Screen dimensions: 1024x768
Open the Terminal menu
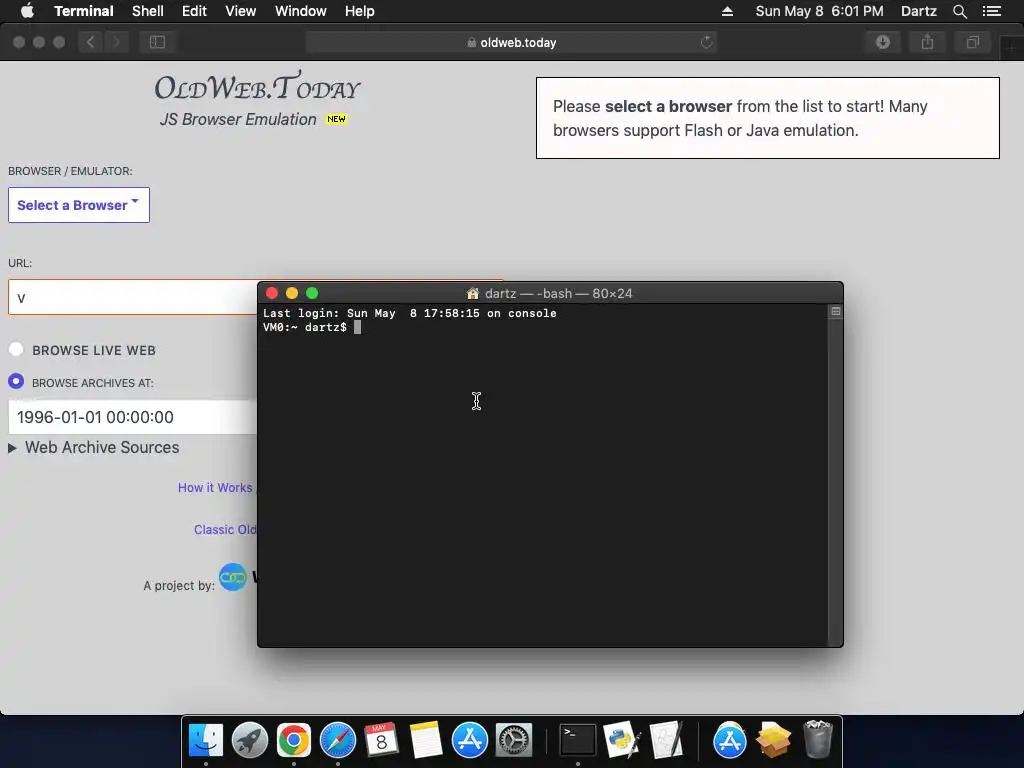pos(84,11)
